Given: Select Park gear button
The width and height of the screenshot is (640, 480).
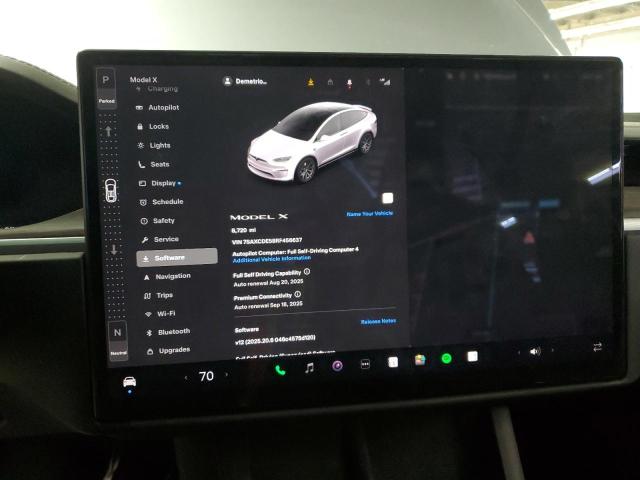Looking at the screenshot, I should click(106, 87).
